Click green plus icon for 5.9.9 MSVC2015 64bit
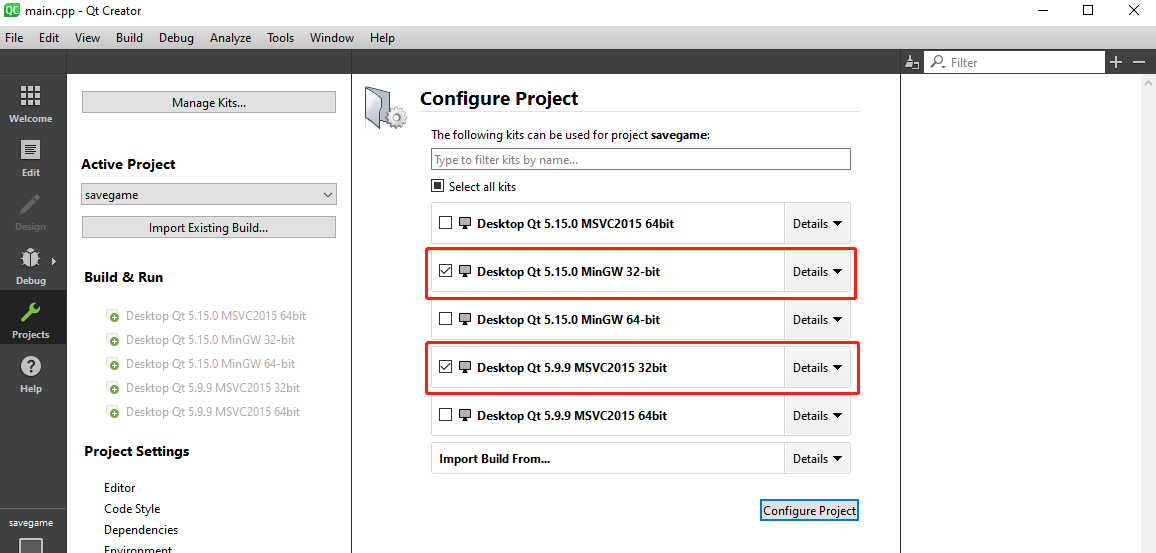 (x=114, y=412)
